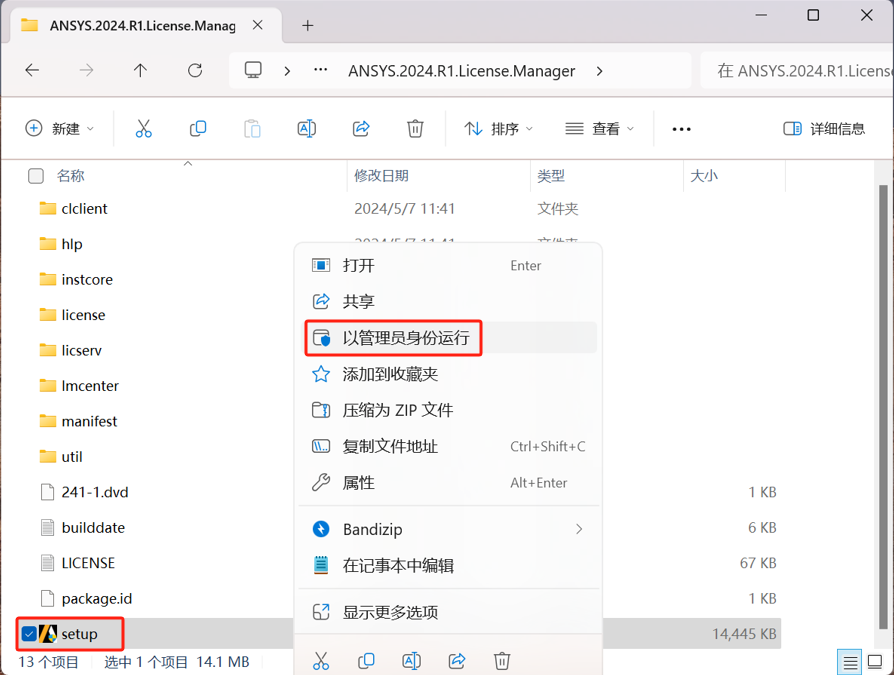Toggle the select-all checkbox in header
This screenshot has height=675, width=894.
(36, 176)
